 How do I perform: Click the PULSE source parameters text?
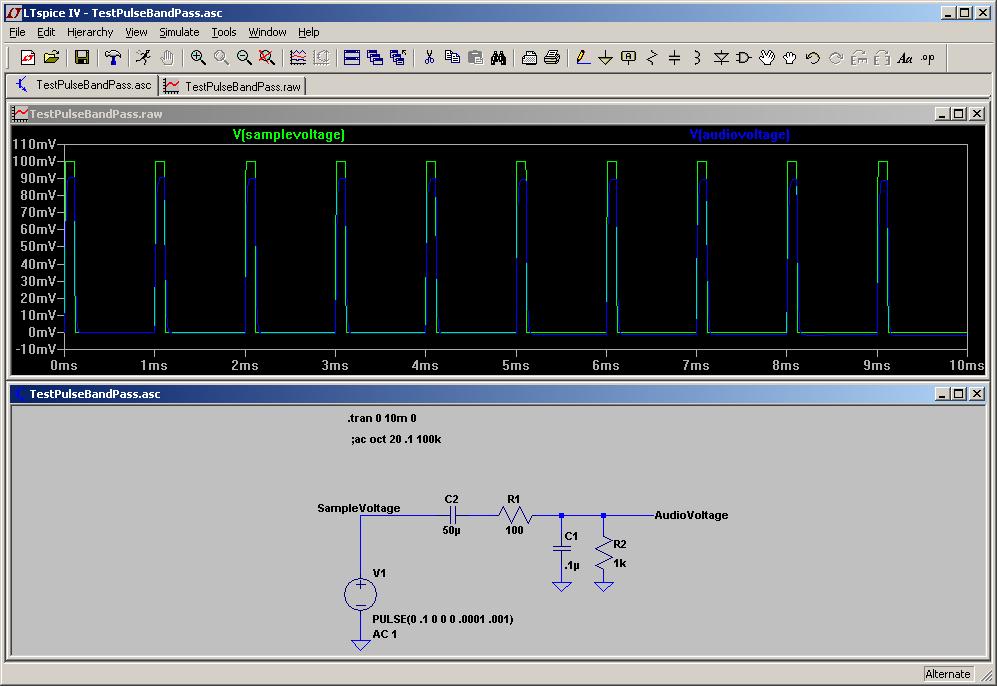coord(442,619)
